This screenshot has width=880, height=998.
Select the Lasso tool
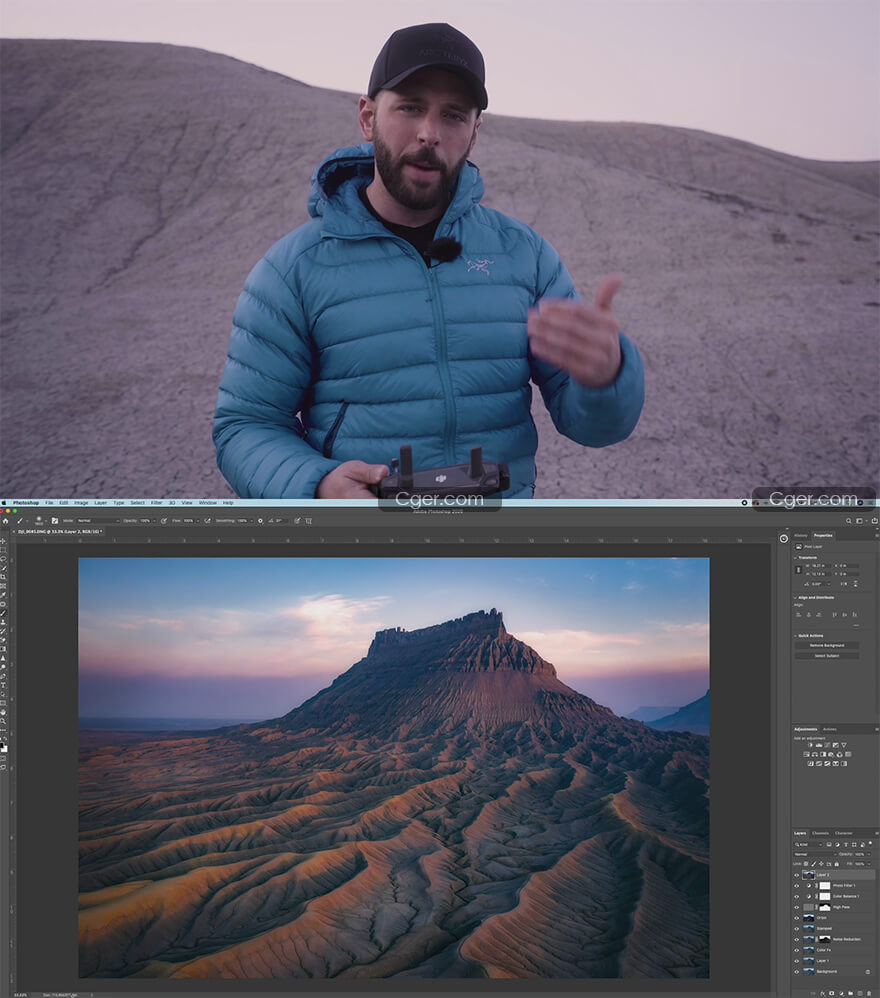click(x=3, y=559)
